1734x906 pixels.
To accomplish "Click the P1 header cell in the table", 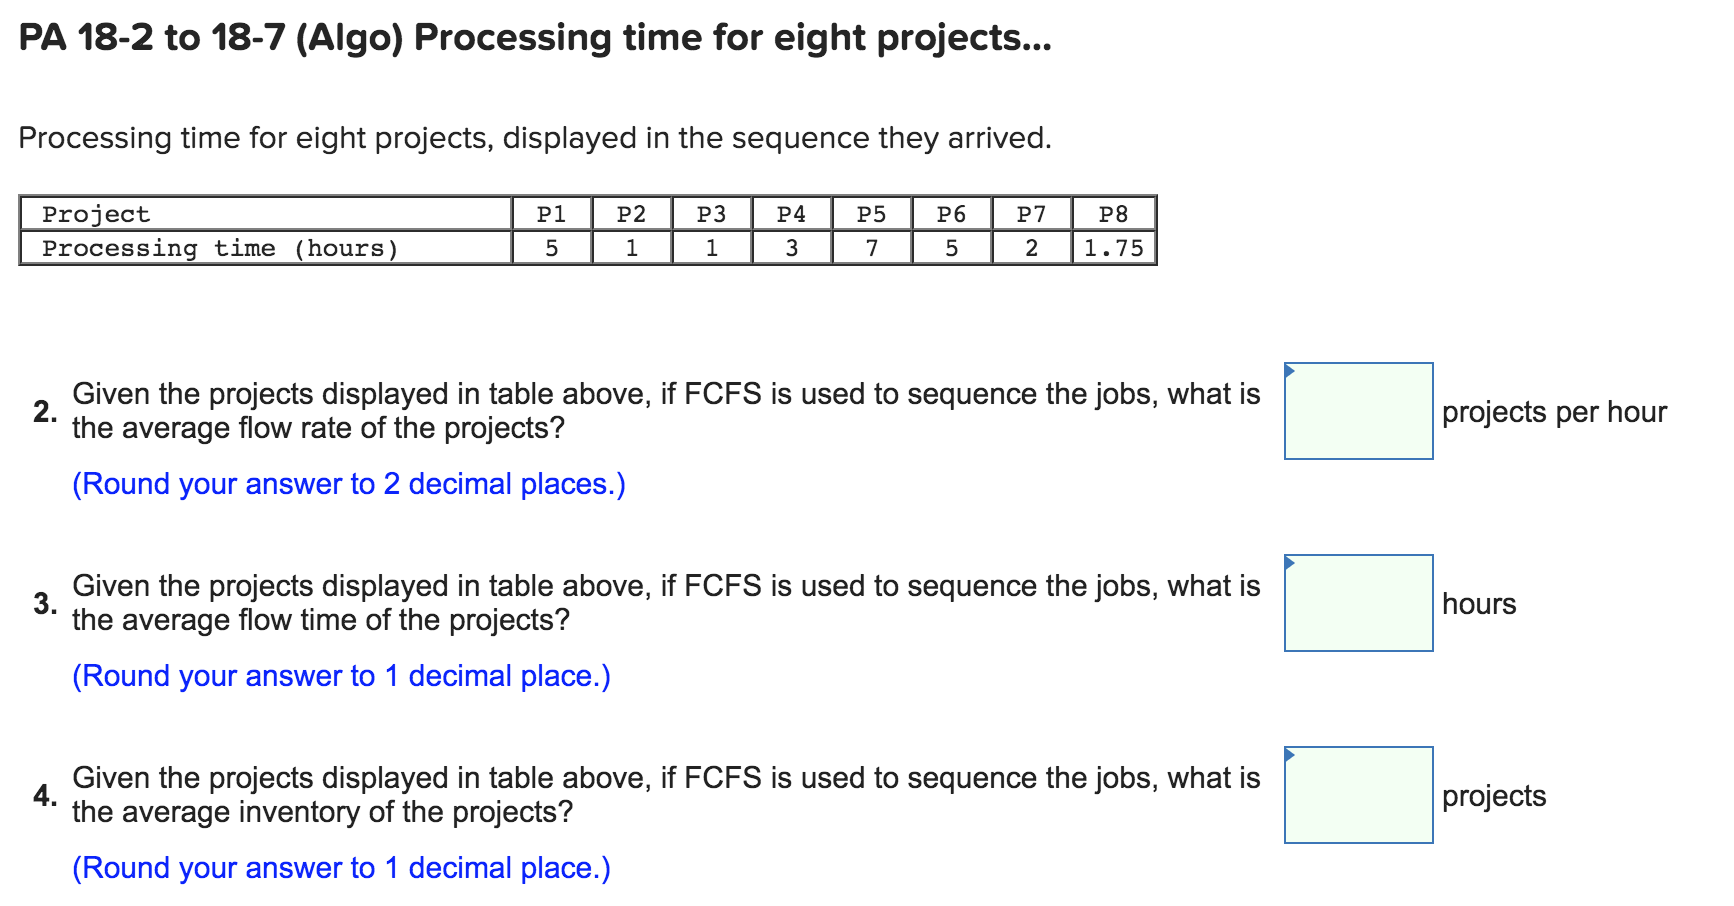I will [551, 213].
